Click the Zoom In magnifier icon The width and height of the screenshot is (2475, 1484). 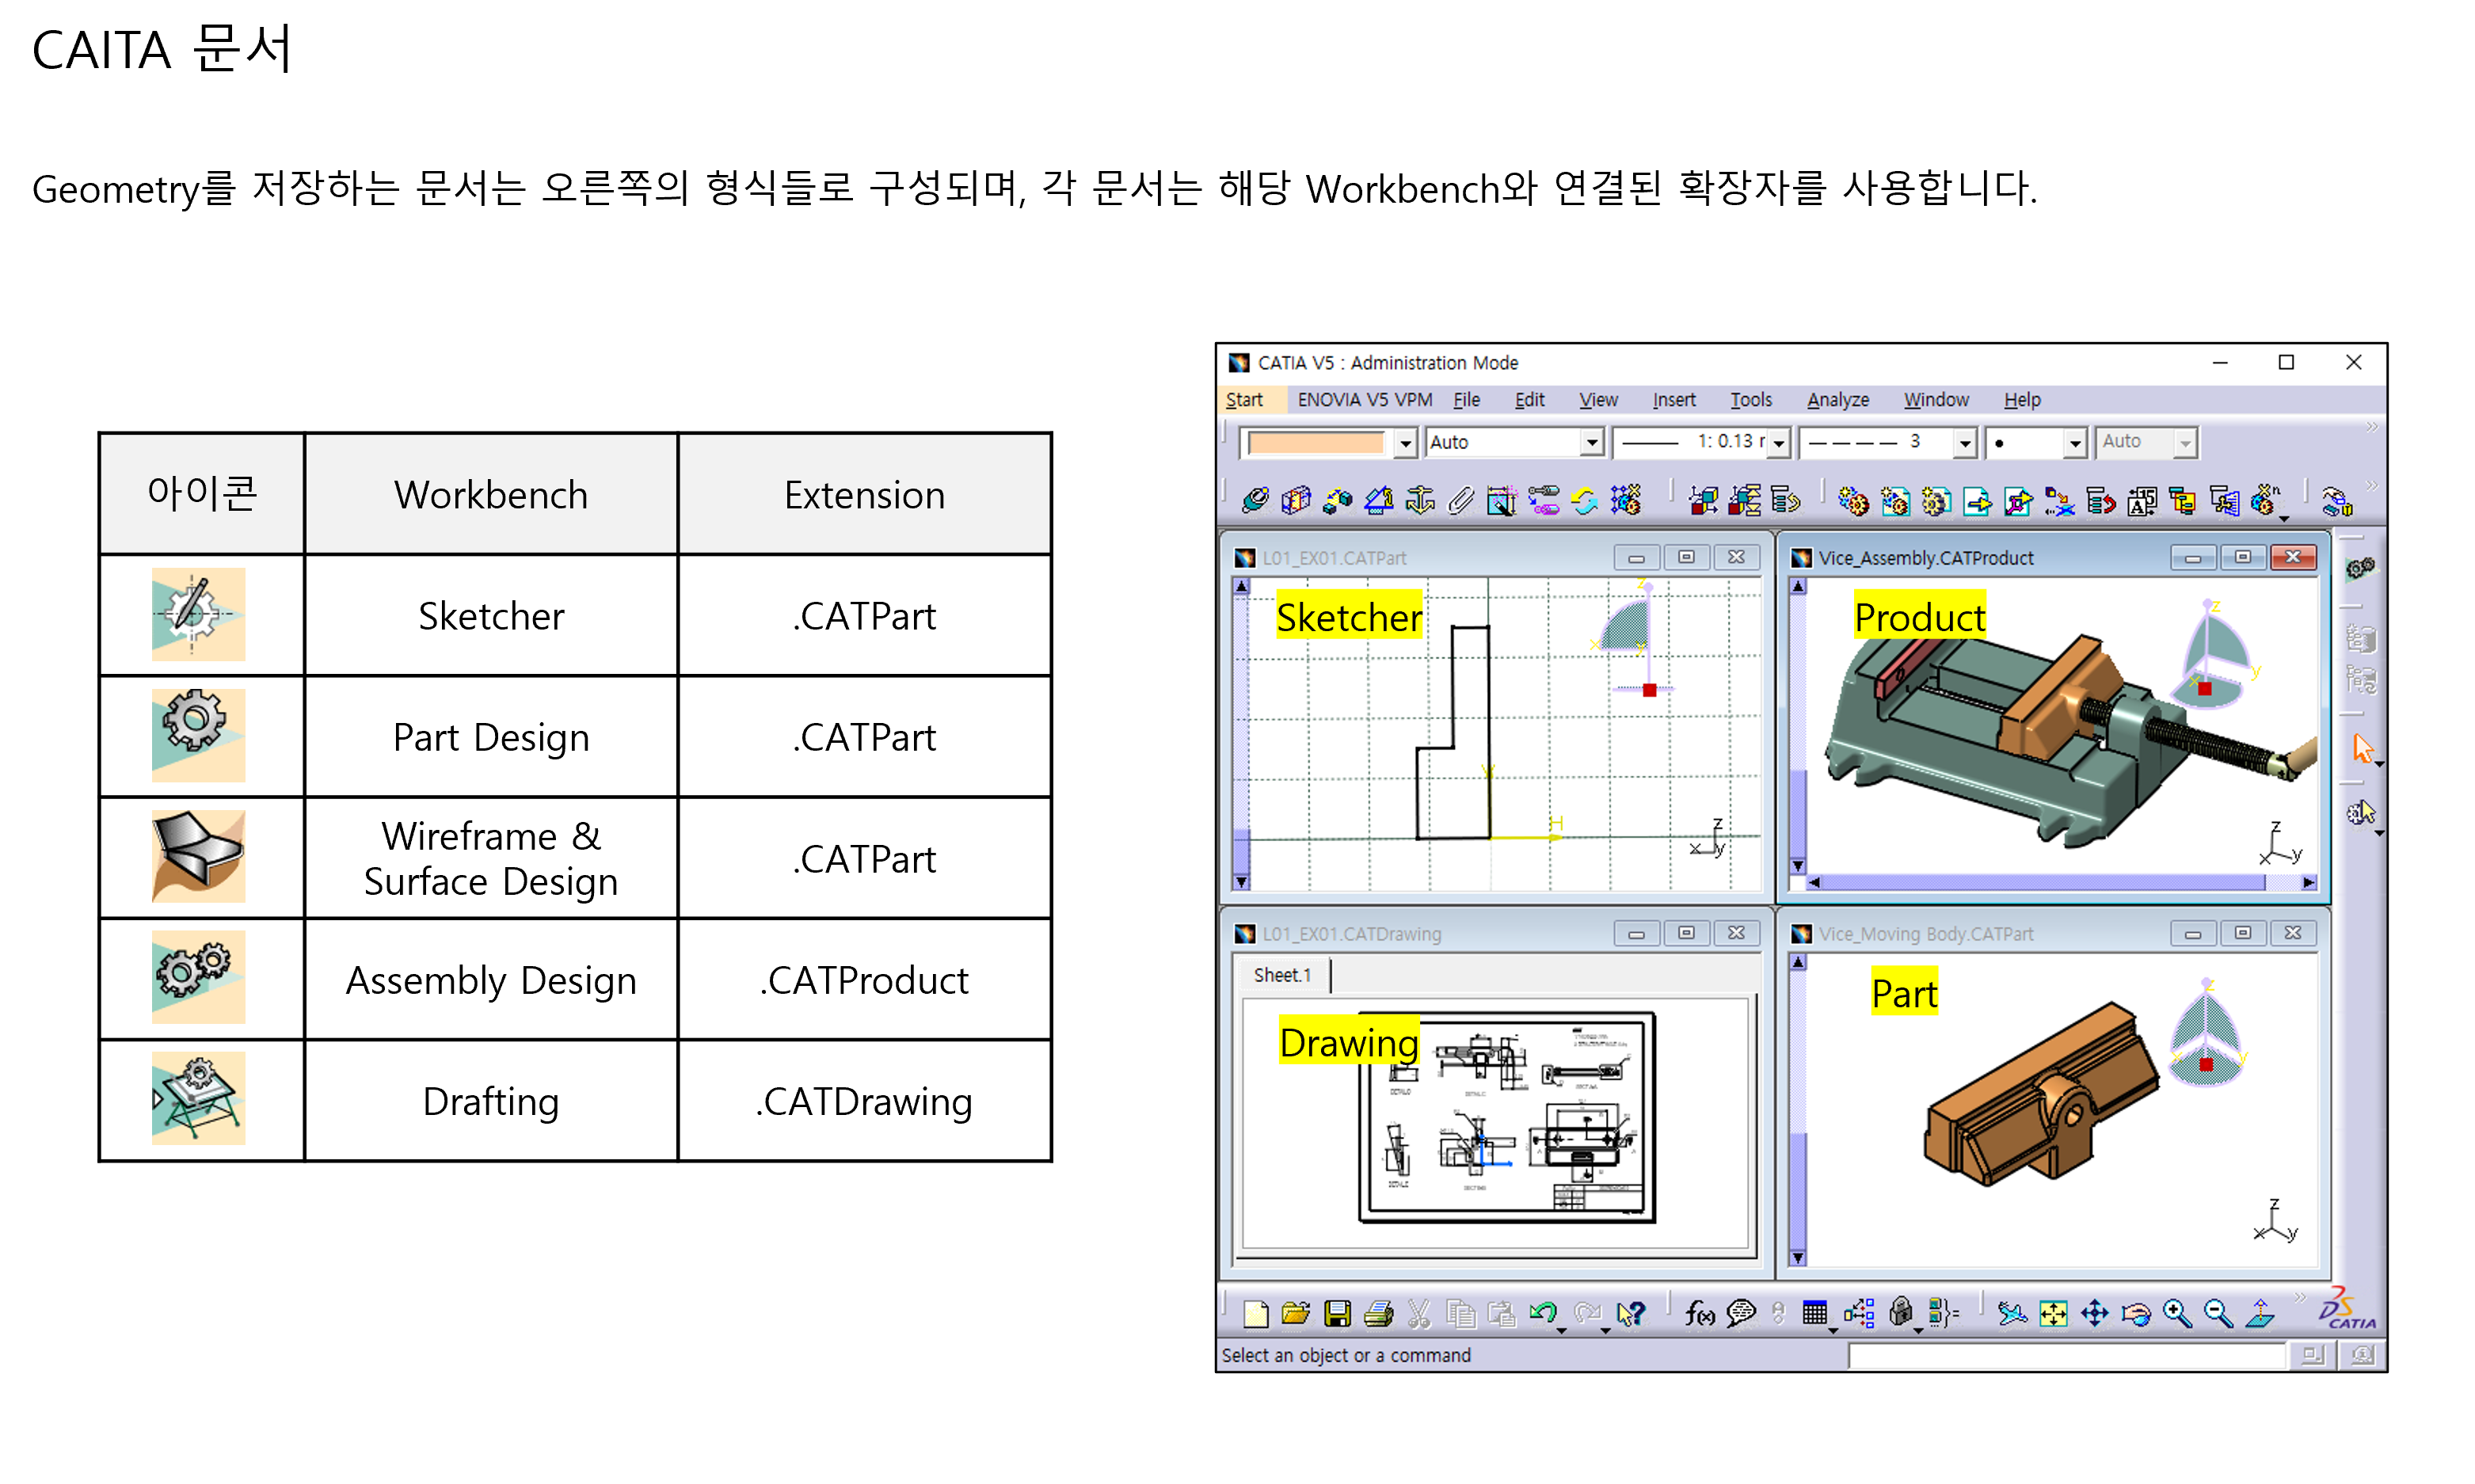[x=2176, y=1313]
